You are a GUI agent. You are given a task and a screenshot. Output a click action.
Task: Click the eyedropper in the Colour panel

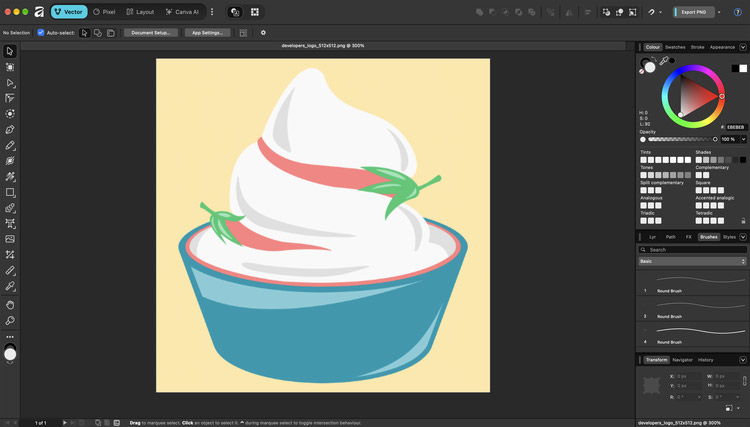(x=664, y=61)
